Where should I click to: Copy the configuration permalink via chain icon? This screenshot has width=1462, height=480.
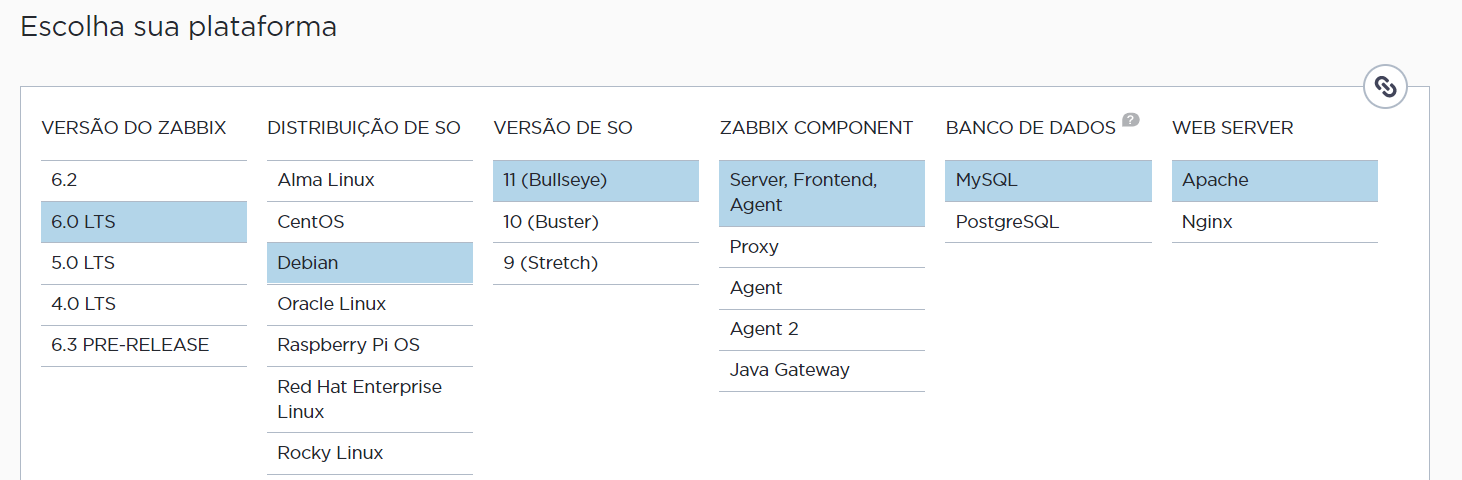click(x=1385, y=87)
